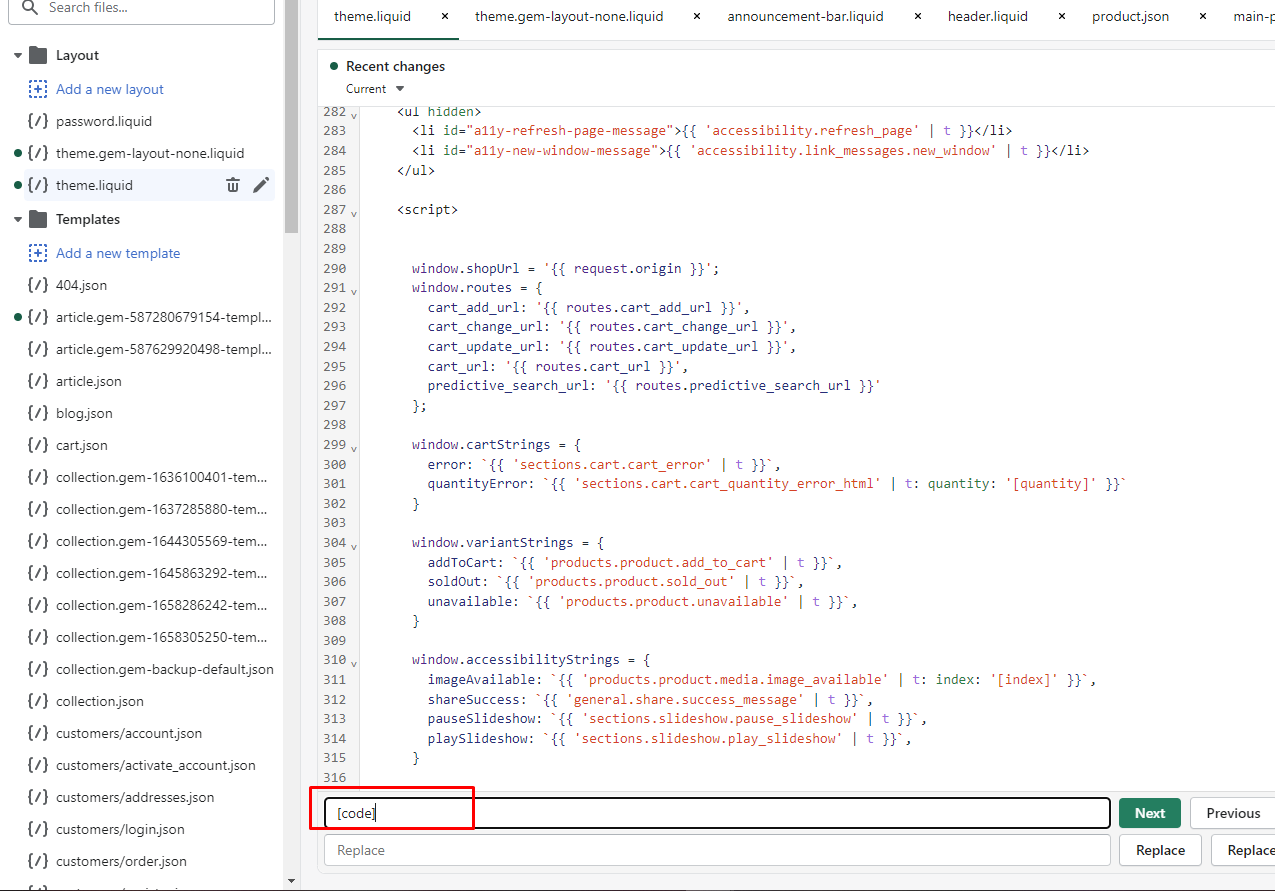Open theme.gem-layout-none.liquid in sidebar
Viewport: 1275px width, 891px height.
point(150,153)
